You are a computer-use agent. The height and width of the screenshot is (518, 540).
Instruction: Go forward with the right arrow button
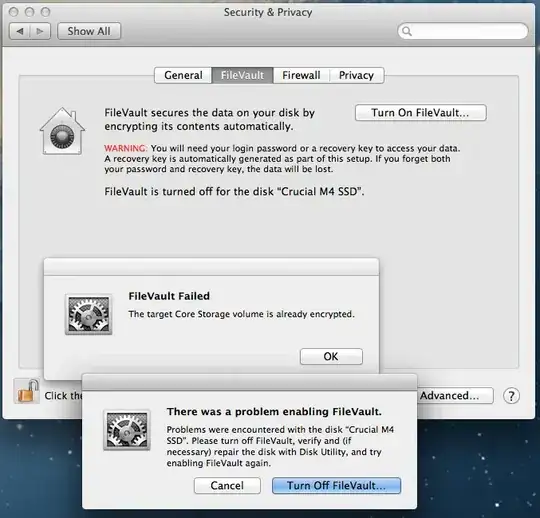tap(40, 31)
